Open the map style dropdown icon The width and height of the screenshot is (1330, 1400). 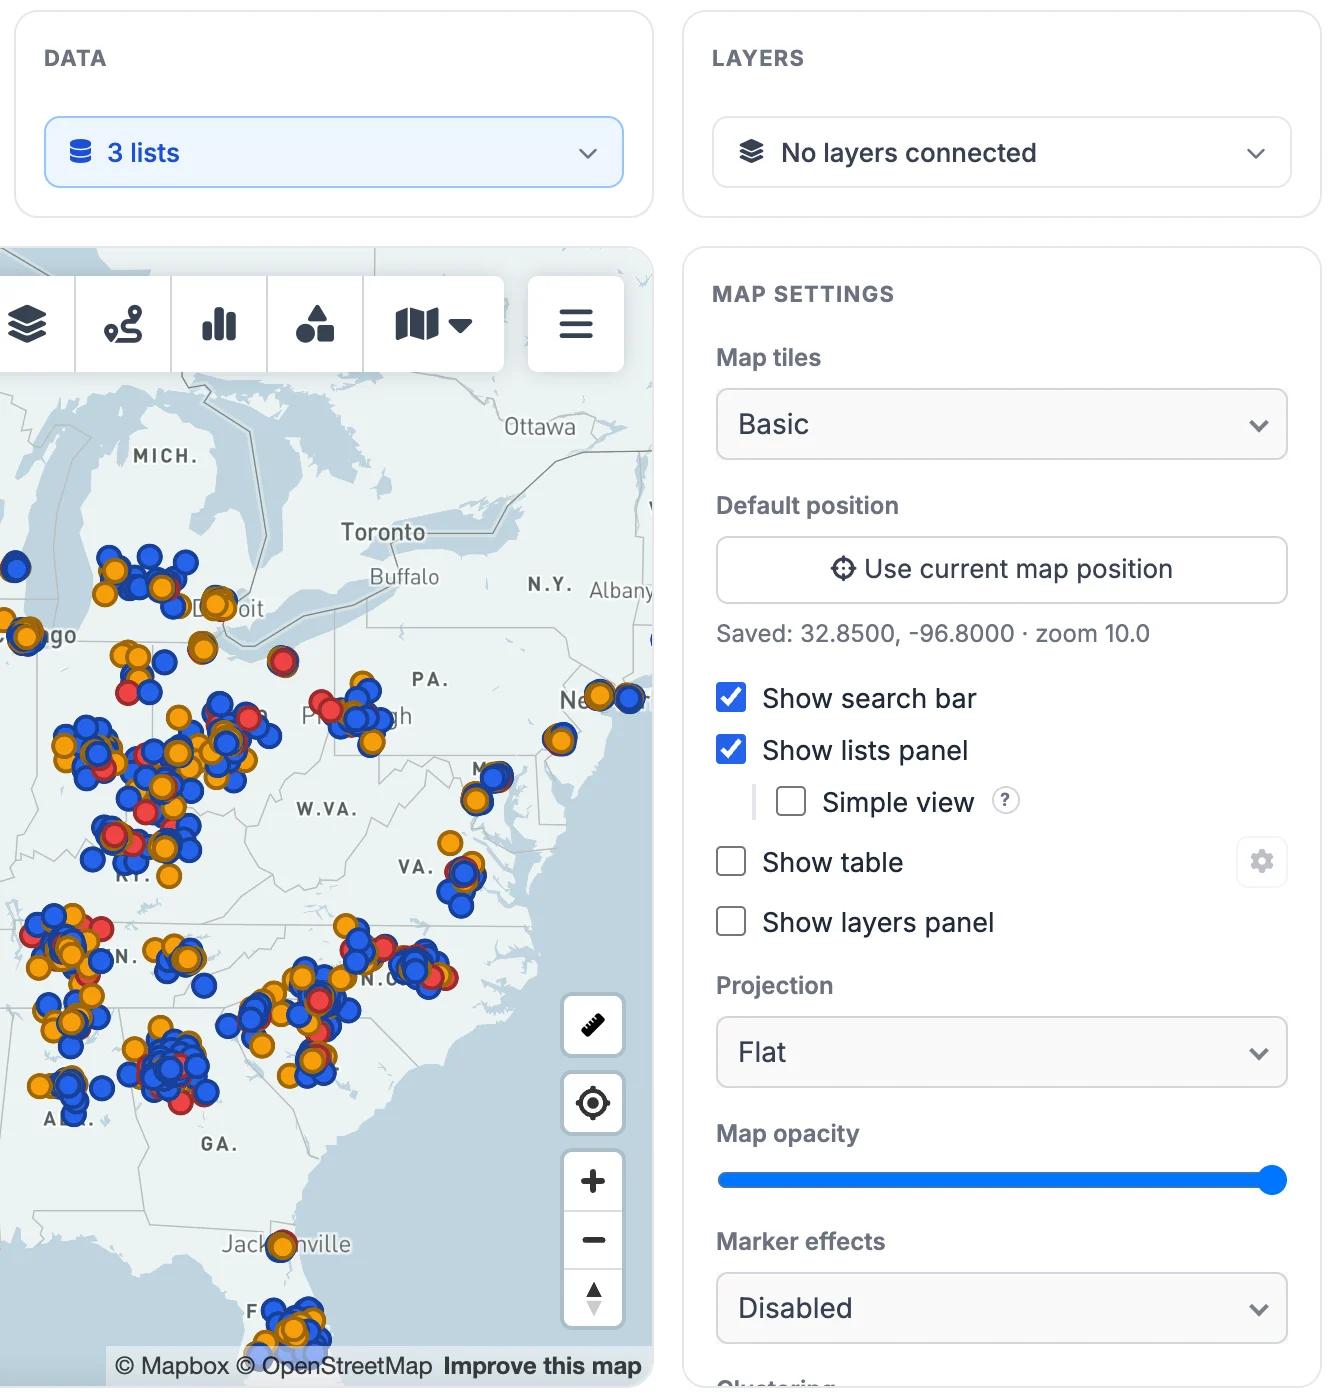pyautogui.click(x=433, y=324)
